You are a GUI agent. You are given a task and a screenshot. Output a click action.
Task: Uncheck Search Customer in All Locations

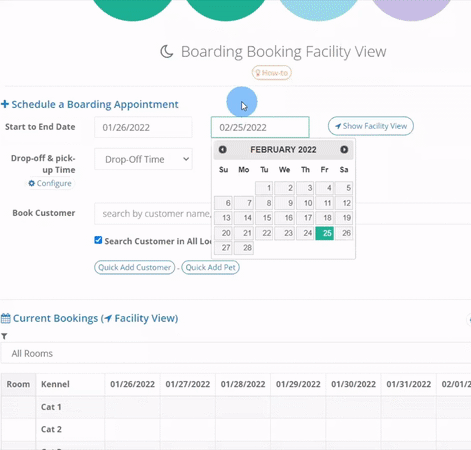coord(98,240)
